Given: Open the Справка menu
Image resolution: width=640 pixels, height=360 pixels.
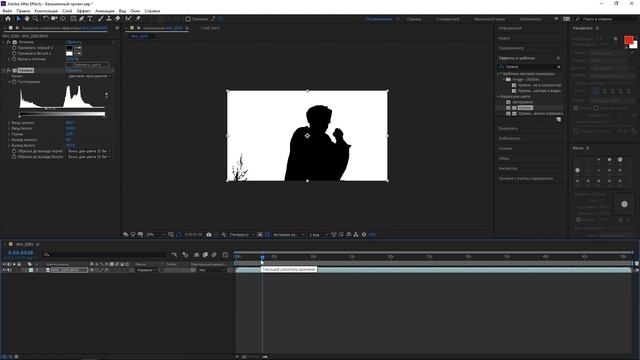Looking at the screenshot, I should click(x=152, y=11).
